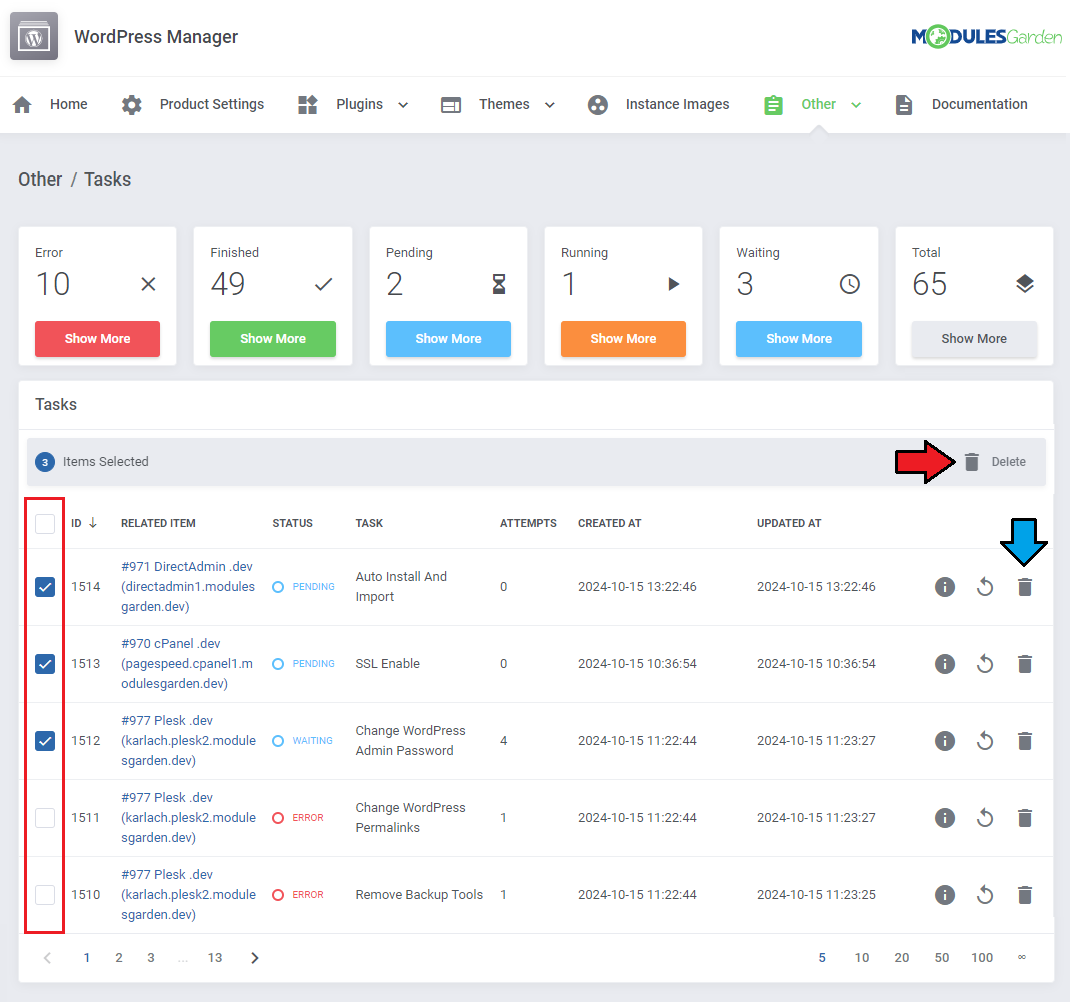Rerun task 1511 Change WordPress Permalinks

point(985,818)
